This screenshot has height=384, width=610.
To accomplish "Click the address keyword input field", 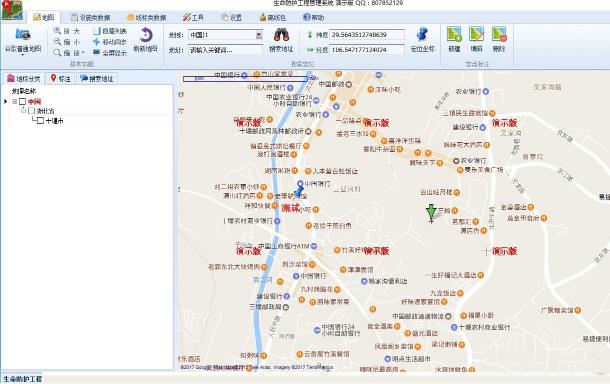I will click(x=226, y=50).
